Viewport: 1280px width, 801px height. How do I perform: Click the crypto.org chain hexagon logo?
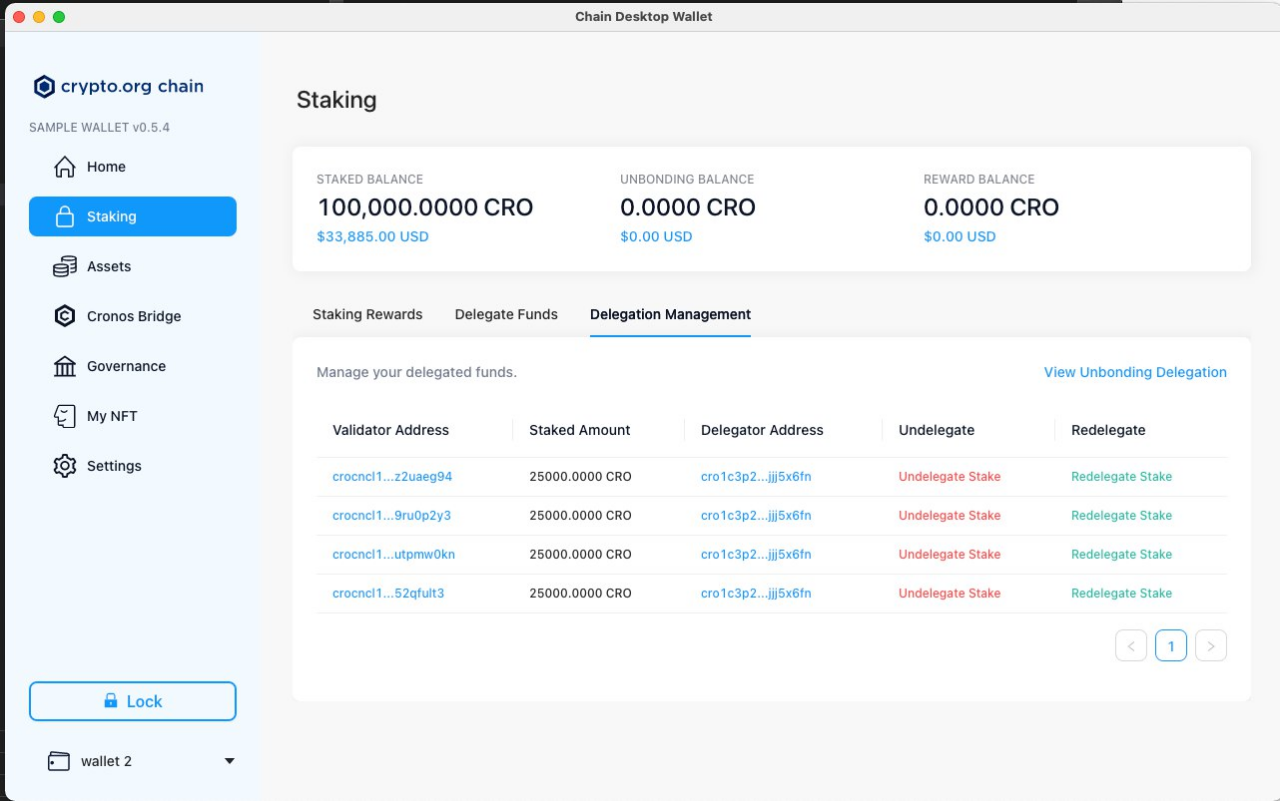[44, 87]
